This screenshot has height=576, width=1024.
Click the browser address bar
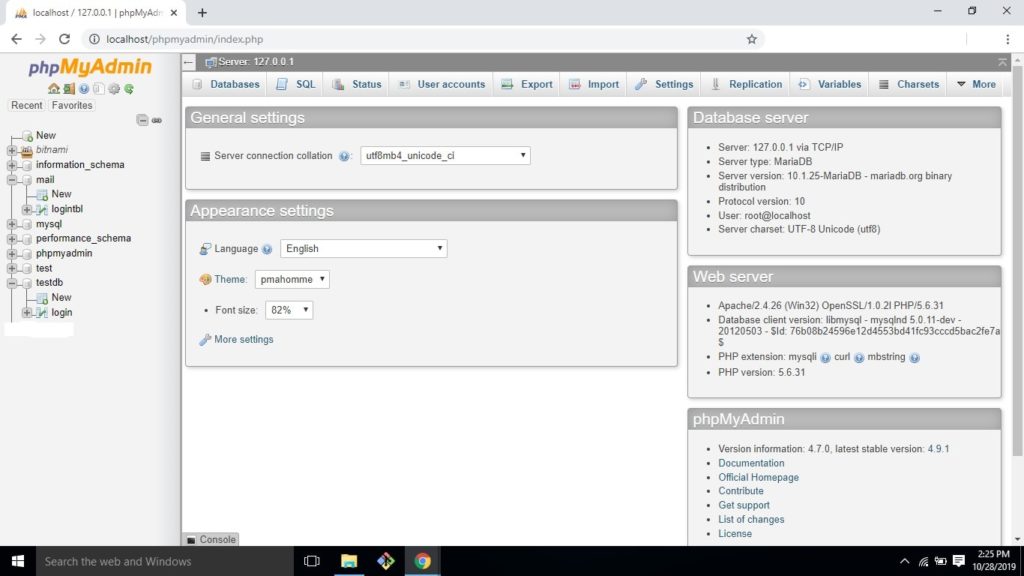[423, 39]
